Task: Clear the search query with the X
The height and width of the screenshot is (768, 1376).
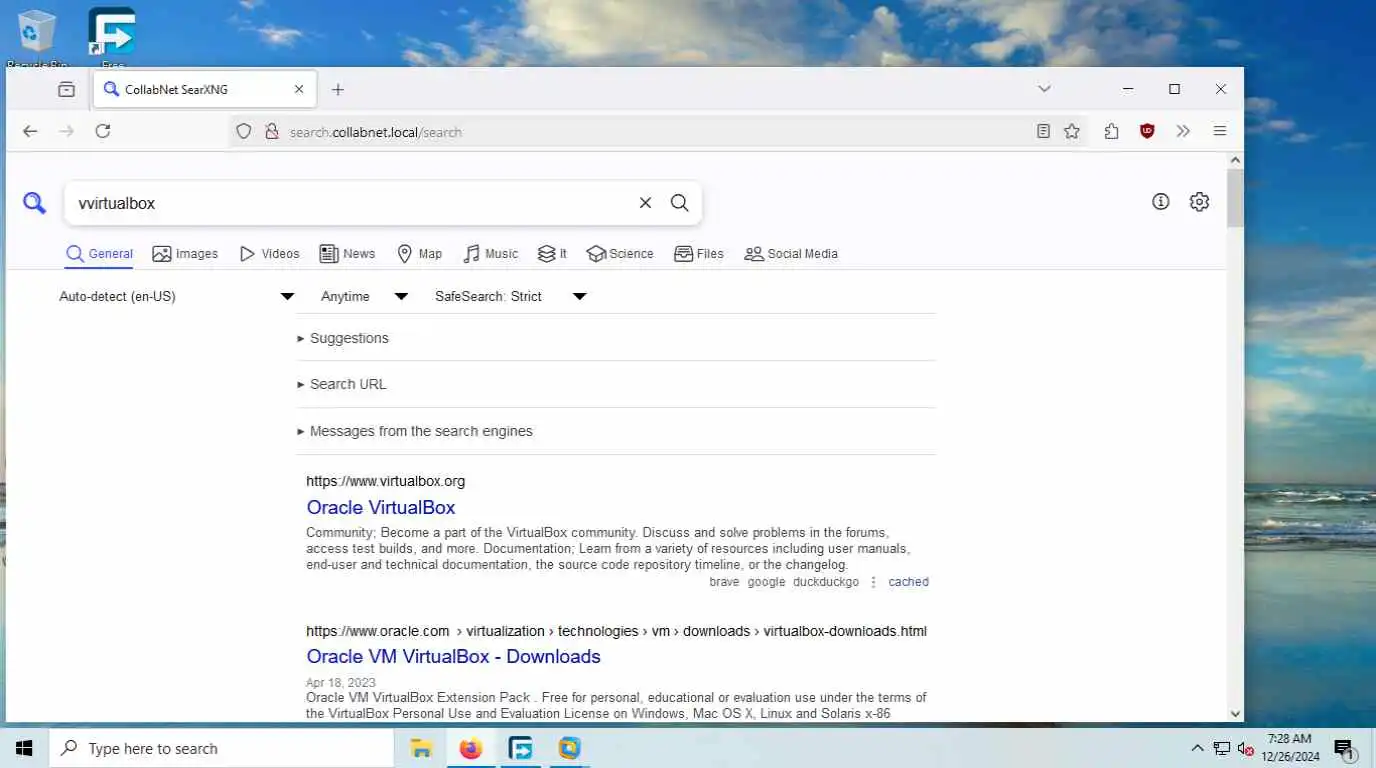Action: pyautogui.click(x=645, y=203)
